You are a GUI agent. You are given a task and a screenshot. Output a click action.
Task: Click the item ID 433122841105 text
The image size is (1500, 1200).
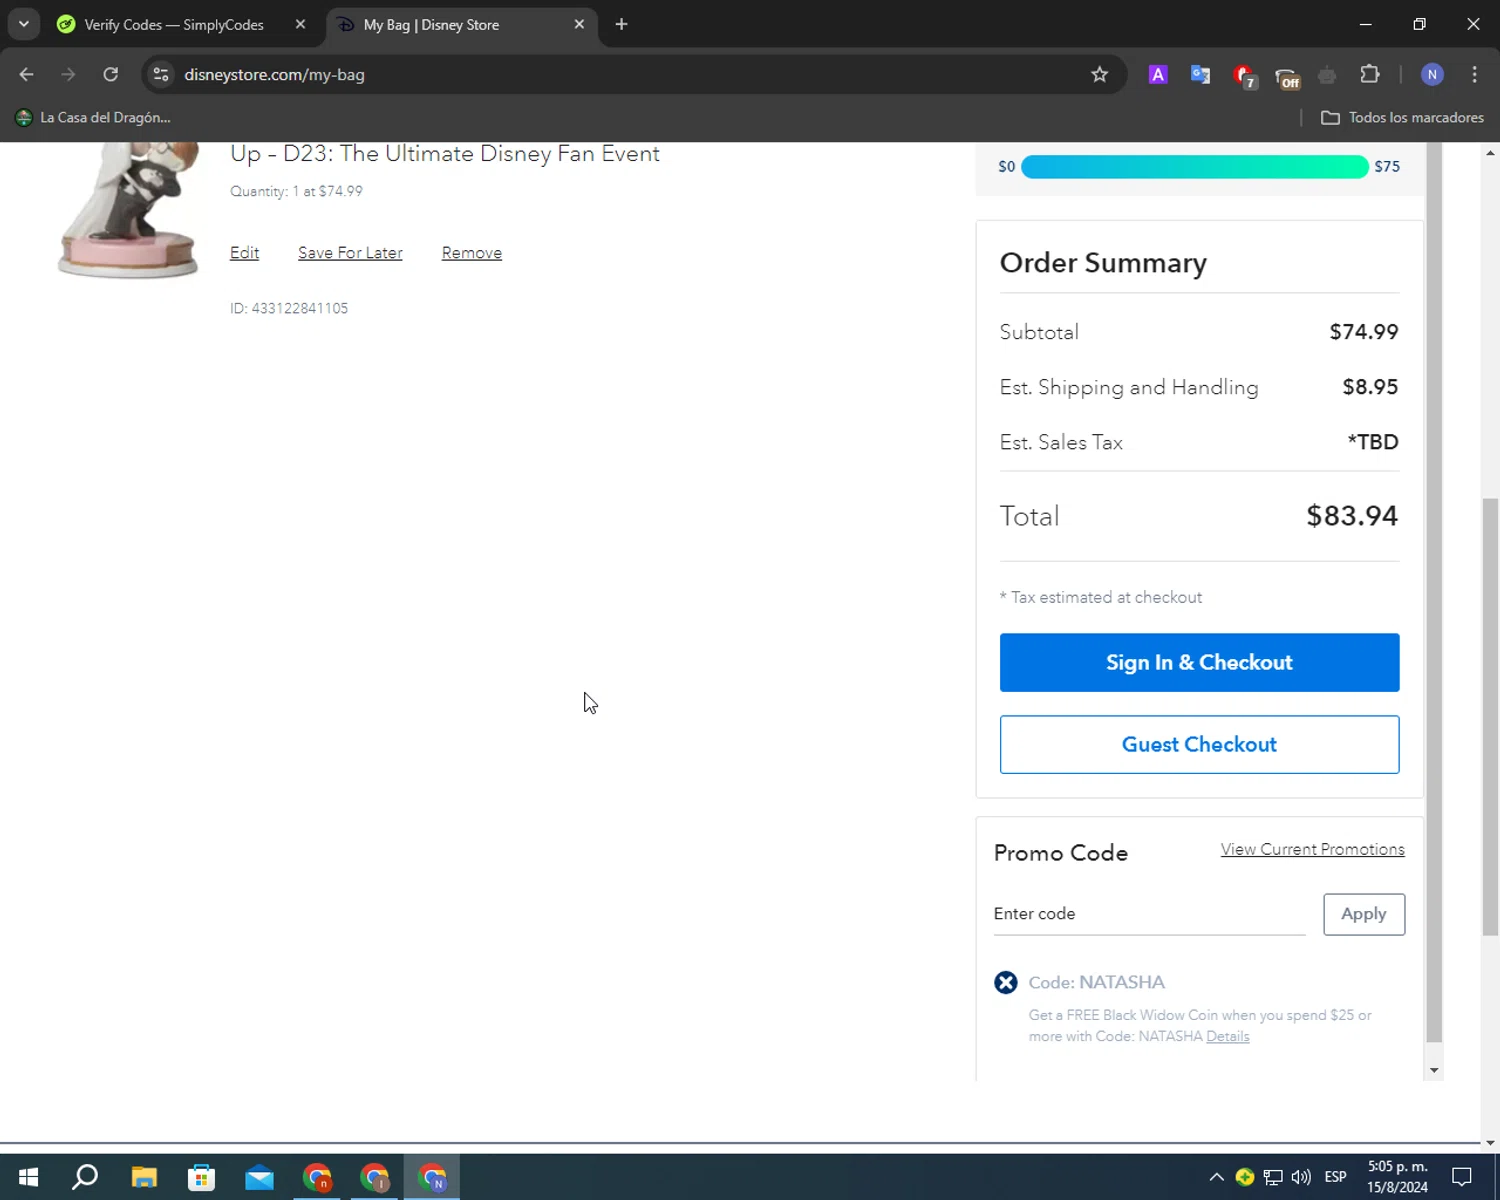pos(289,308)
